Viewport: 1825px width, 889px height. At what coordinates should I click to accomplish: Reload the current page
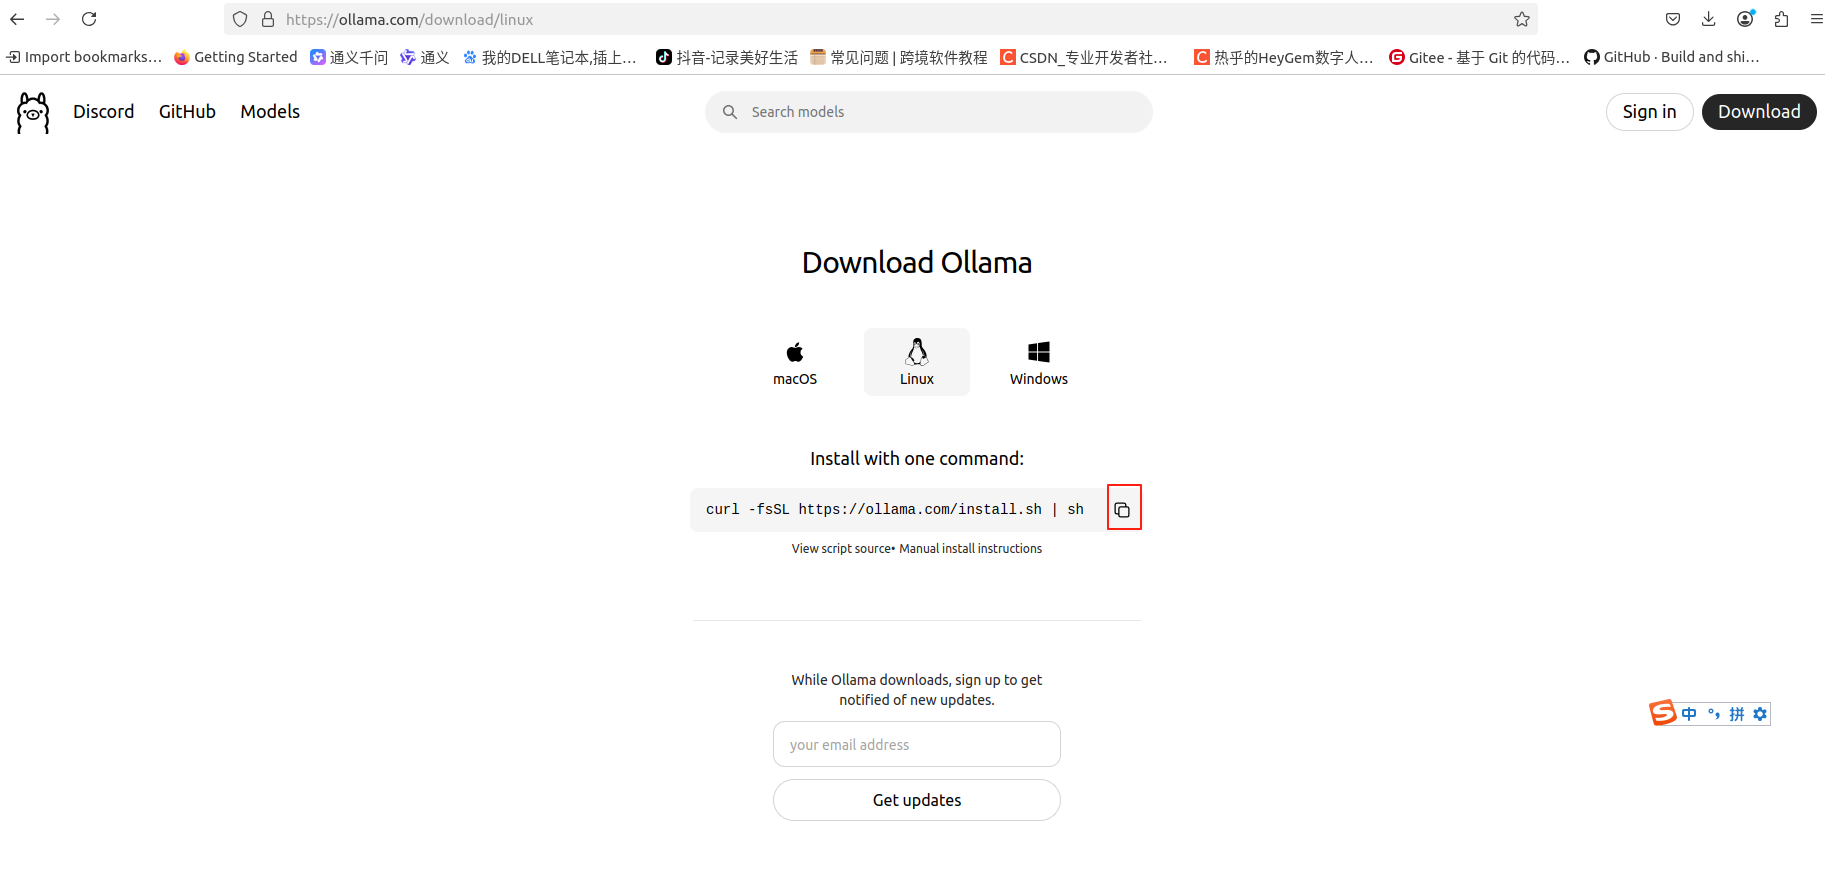89,19
